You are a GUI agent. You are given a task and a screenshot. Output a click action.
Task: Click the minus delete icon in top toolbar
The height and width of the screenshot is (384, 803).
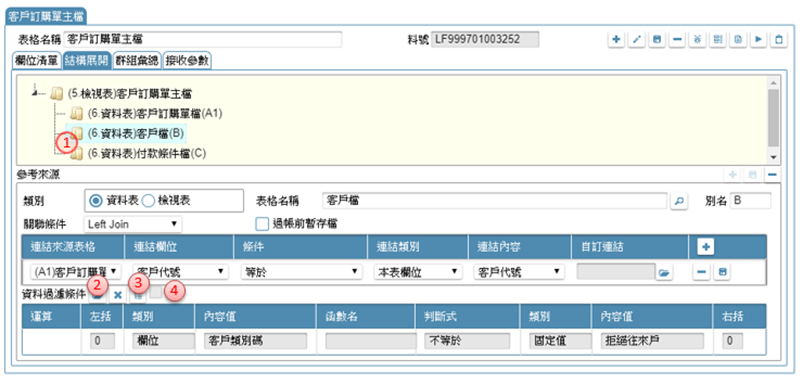[677, 40]
